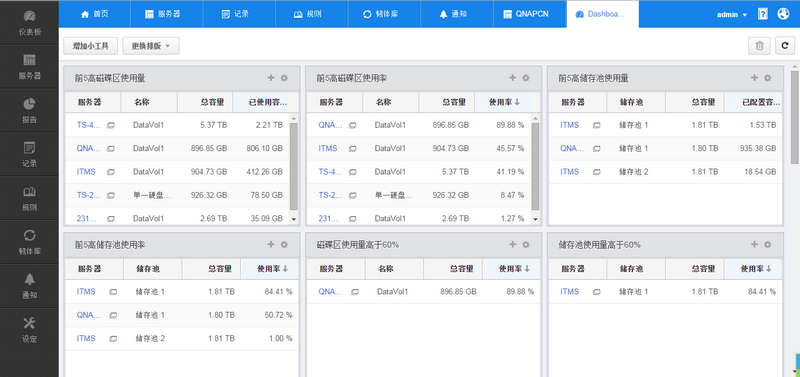Open the 服务器 sidebar section
800x377 pixels.
29,67
